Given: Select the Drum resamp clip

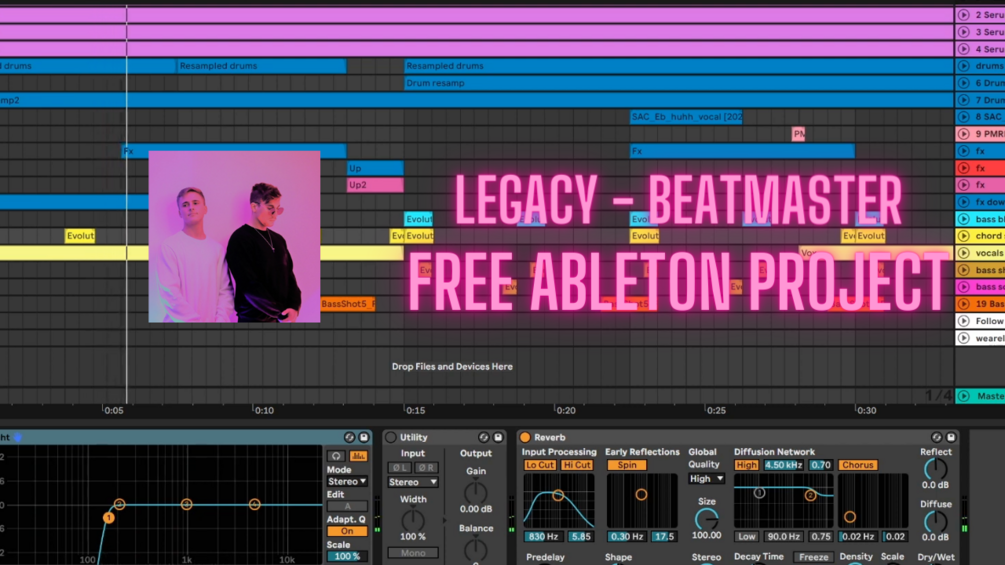Looking at the screenshot, I should click(x=679, y=83).
